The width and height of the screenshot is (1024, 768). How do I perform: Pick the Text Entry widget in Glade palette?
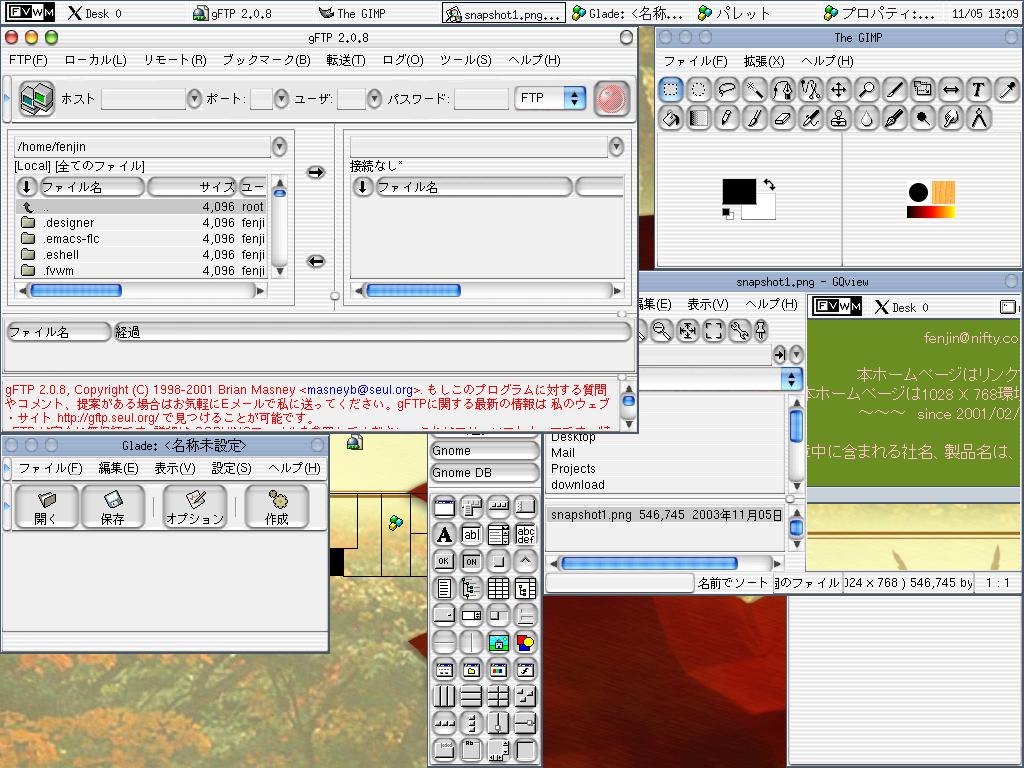tap(472, 534)
